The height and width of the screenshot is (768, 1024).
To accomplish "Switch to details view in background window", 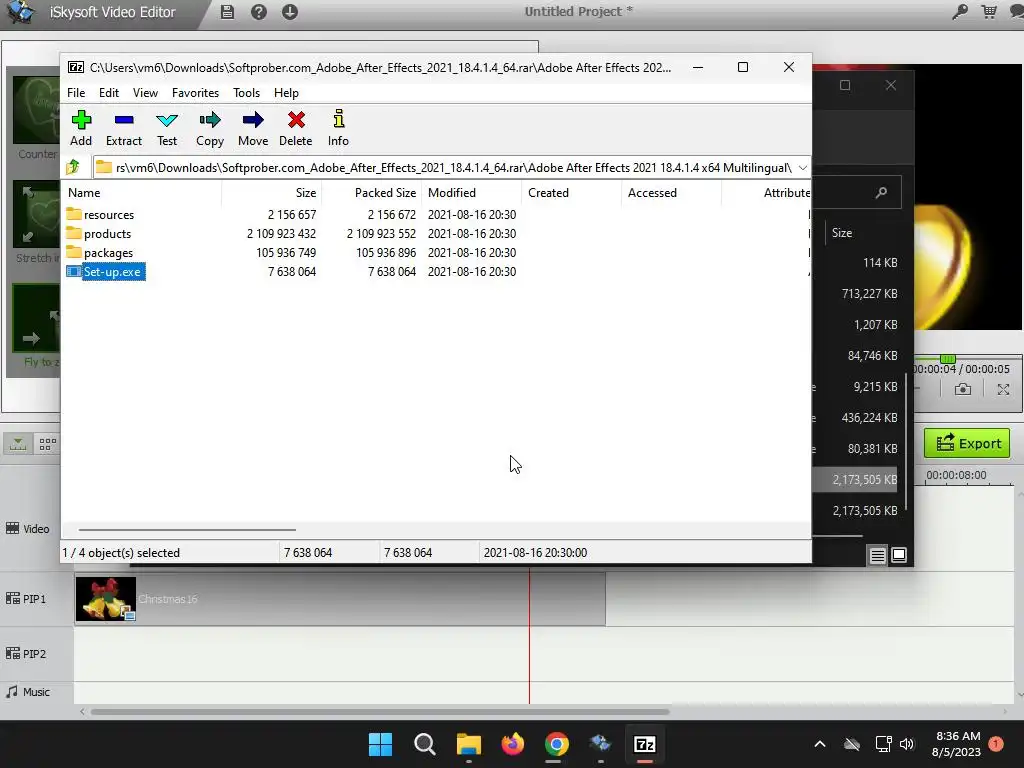I will coord(877,555).
